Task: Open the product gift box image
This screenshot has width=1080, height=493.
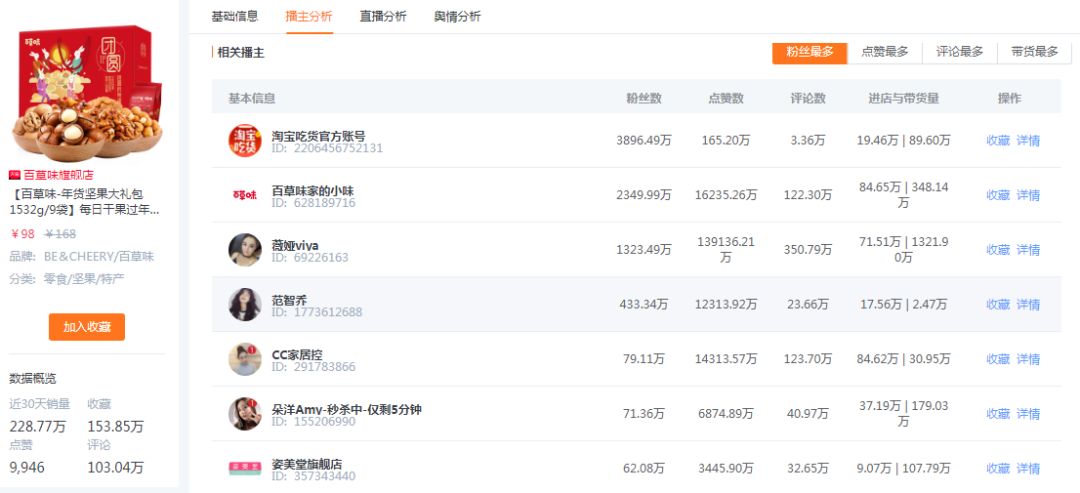Action: tap(87, 93)
